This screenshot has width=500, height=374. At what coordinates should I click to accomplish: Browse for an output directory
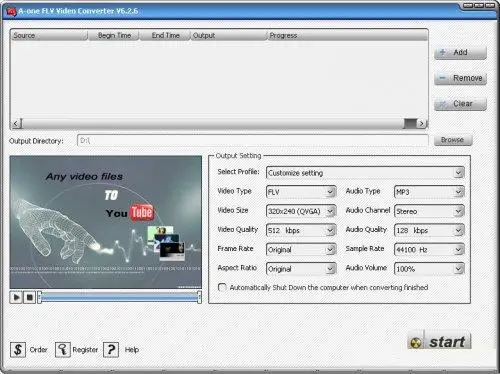coord(453,140)
